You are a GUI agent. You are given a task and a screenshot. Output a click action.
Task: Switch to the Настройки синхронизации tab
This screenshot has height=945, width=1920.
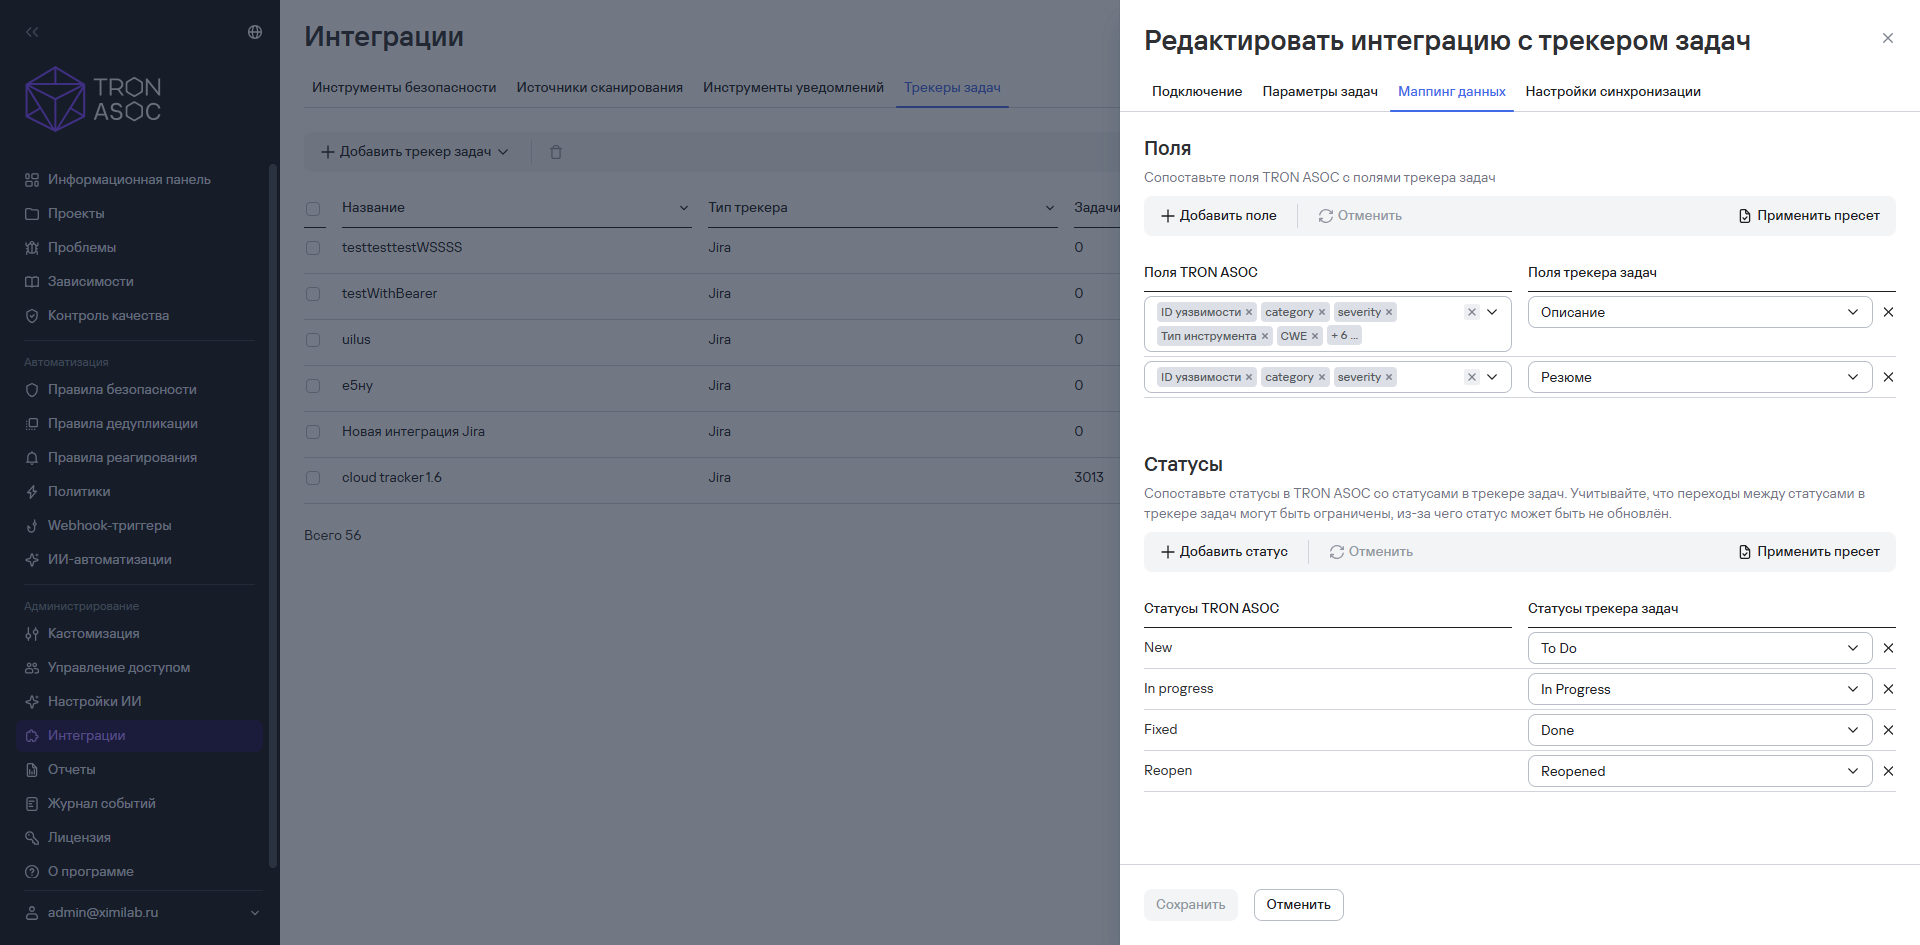click(x=1613, y=91)
